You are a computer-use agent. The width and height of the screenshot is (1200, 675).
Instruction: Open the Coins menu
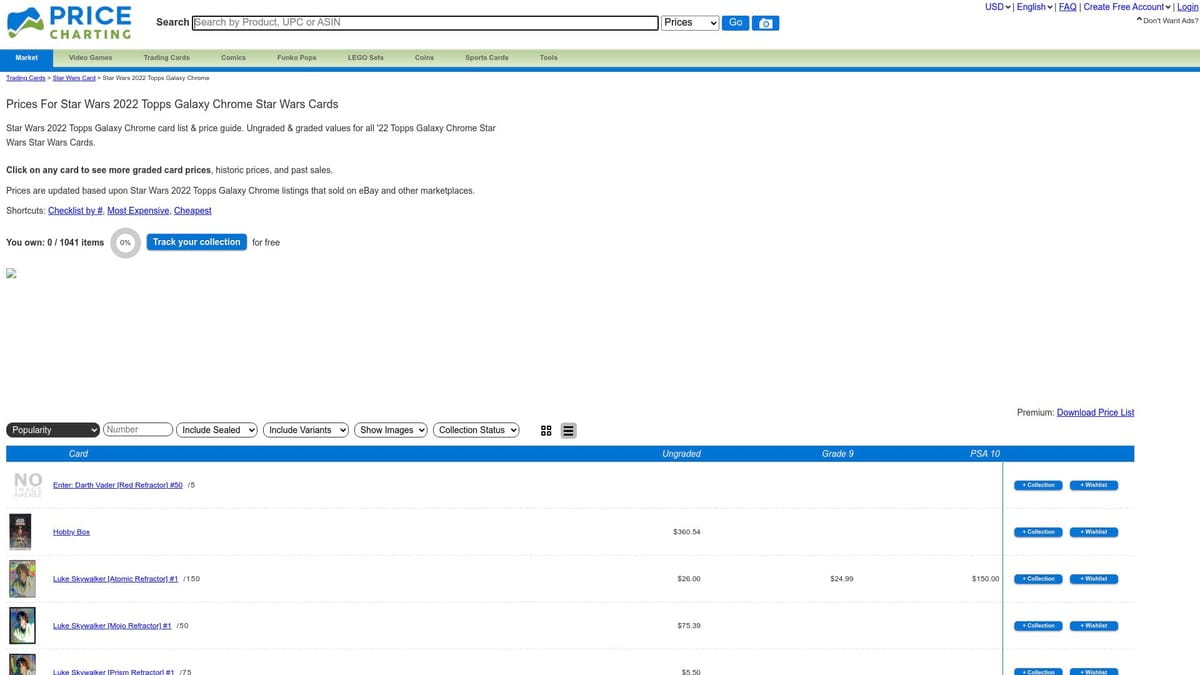pos(424,58)
